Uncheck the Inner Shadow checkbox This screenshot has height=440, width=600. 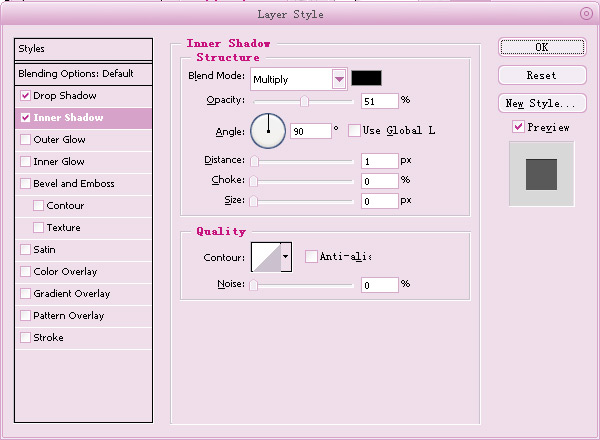pos(25,117)
